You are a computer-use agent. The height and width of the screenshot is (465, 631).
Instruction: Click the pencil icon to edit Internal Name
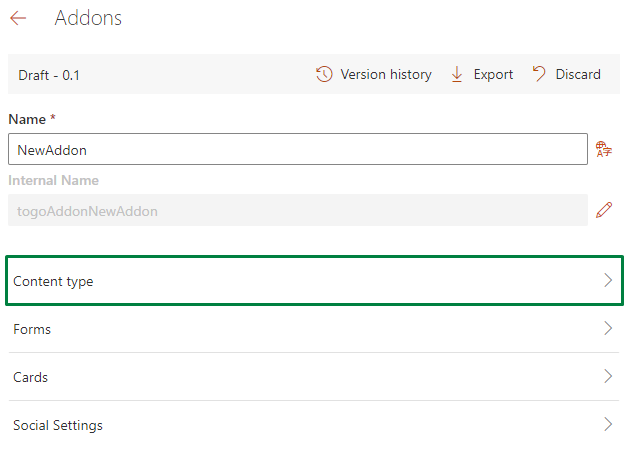[x=604, y=210]
